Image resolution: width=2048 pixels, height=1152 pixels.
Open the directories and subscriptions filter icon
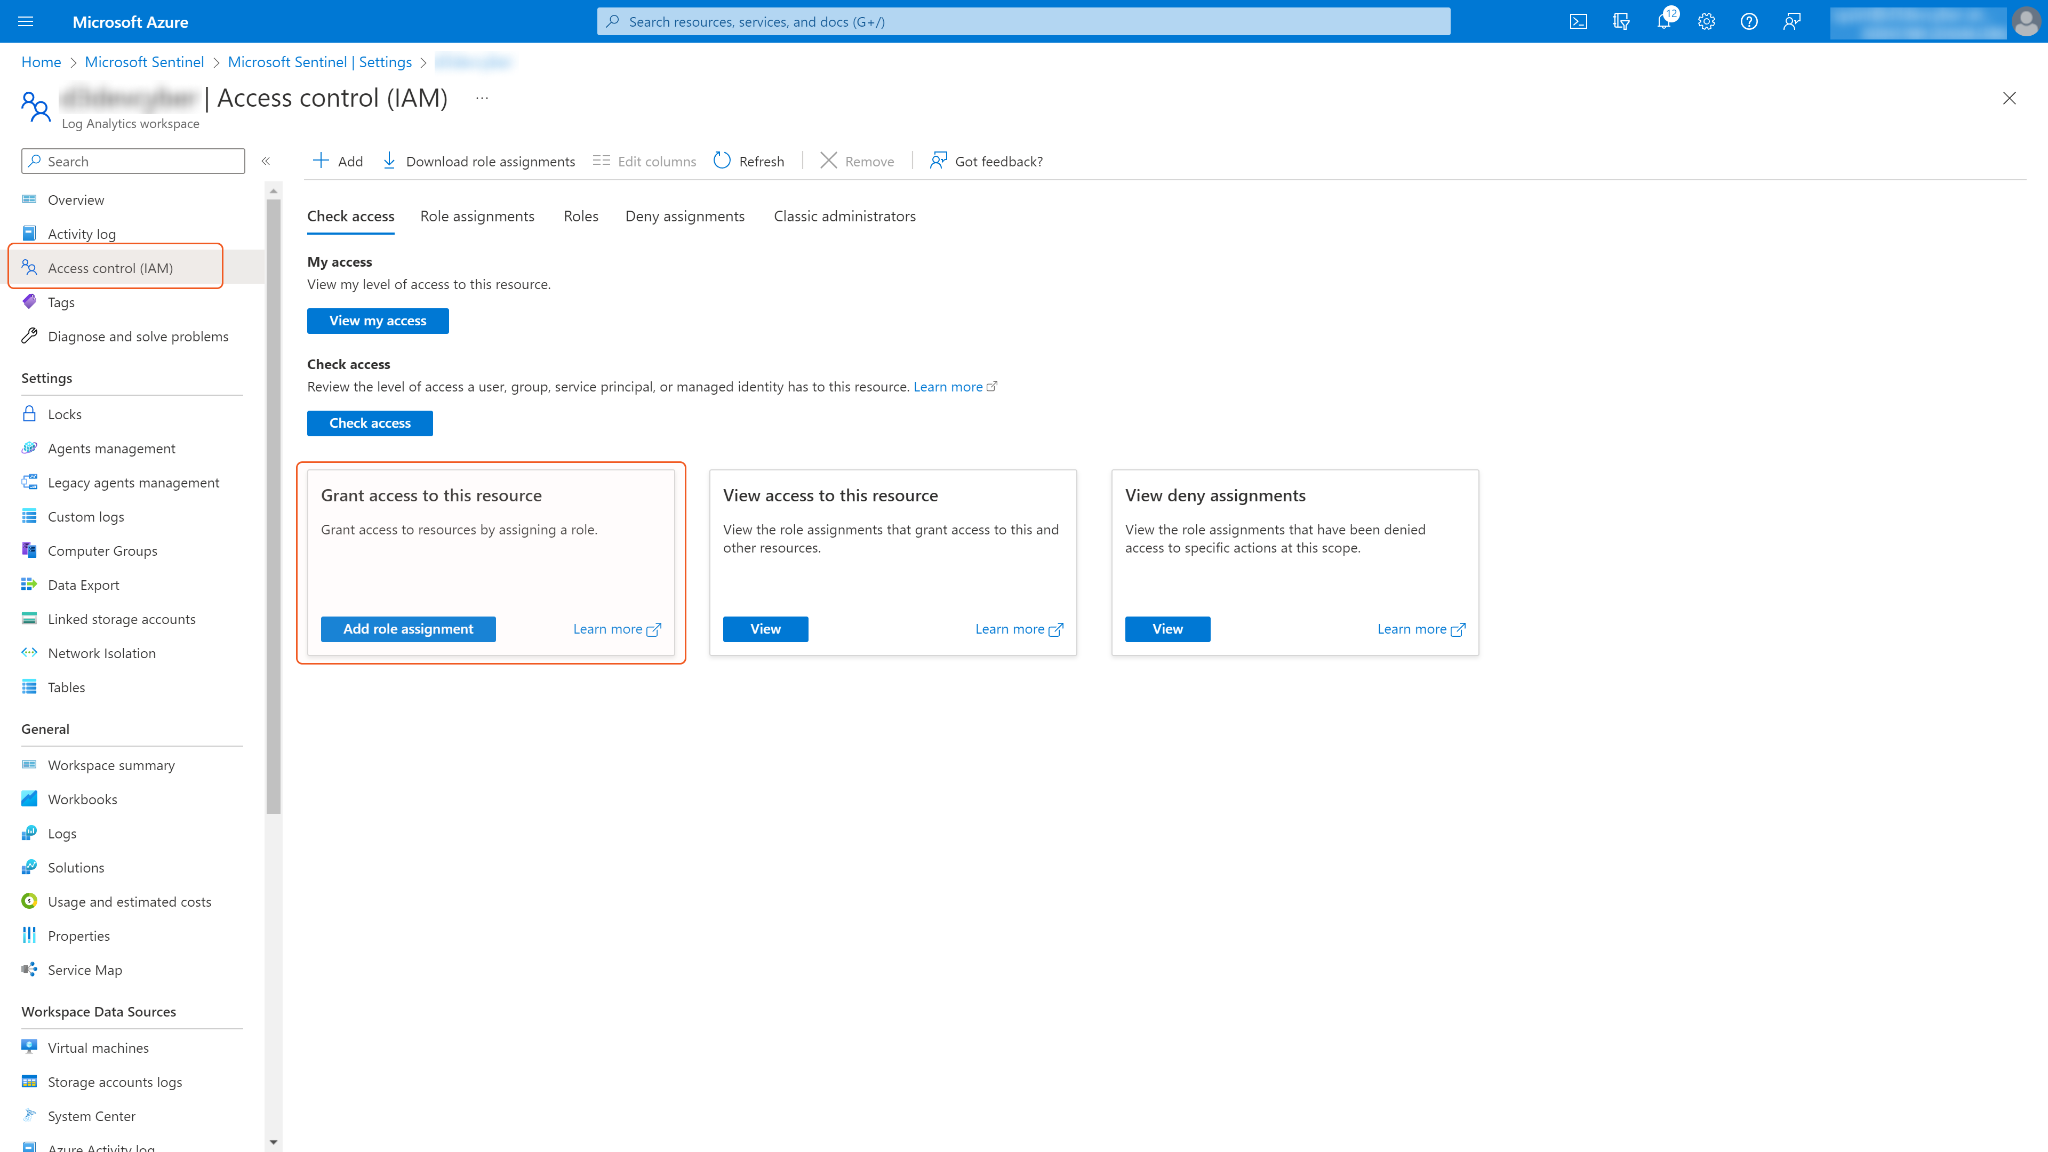1621,22
